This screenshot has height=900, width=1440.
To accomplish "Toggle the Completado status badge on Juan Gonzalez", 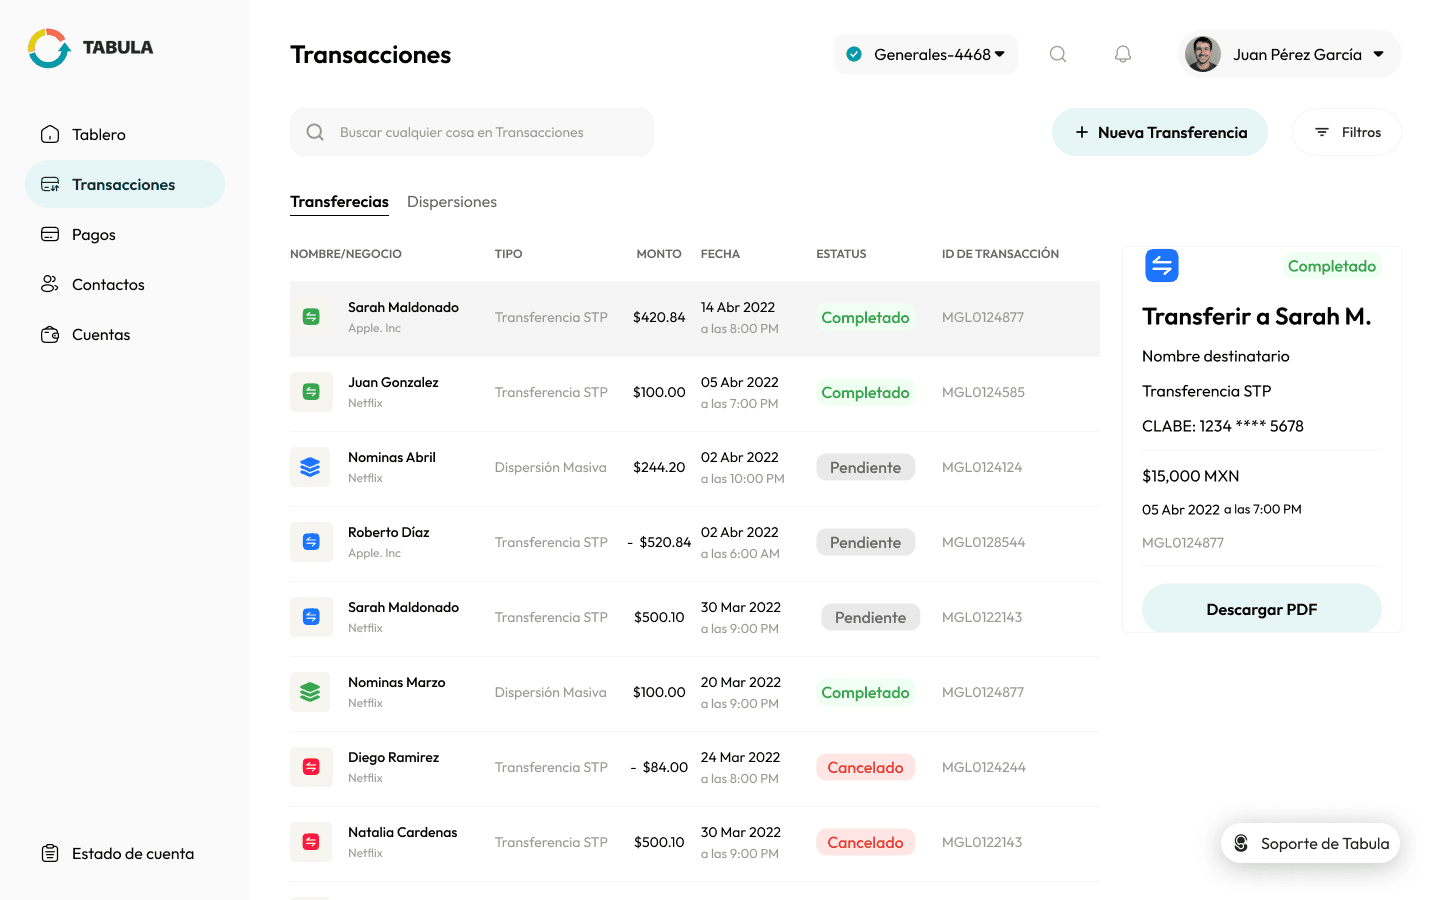I will (865, 392).
